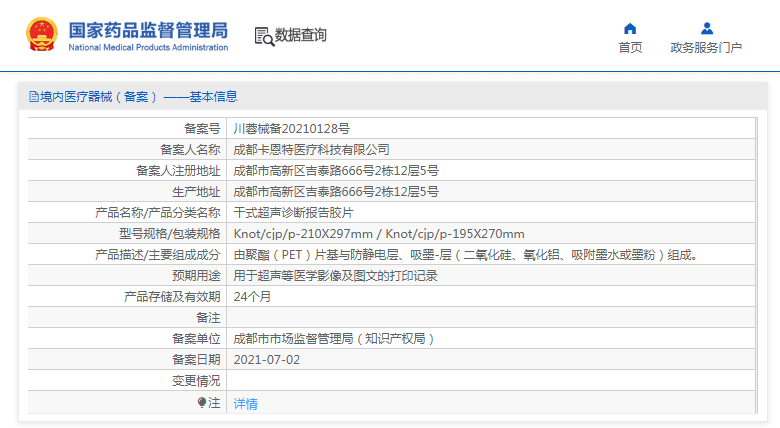The width and height of the screenshot is (780, 428).
Task: Select company name 成都卡恩特医疗科技有限公司
Action: [311, 150]
